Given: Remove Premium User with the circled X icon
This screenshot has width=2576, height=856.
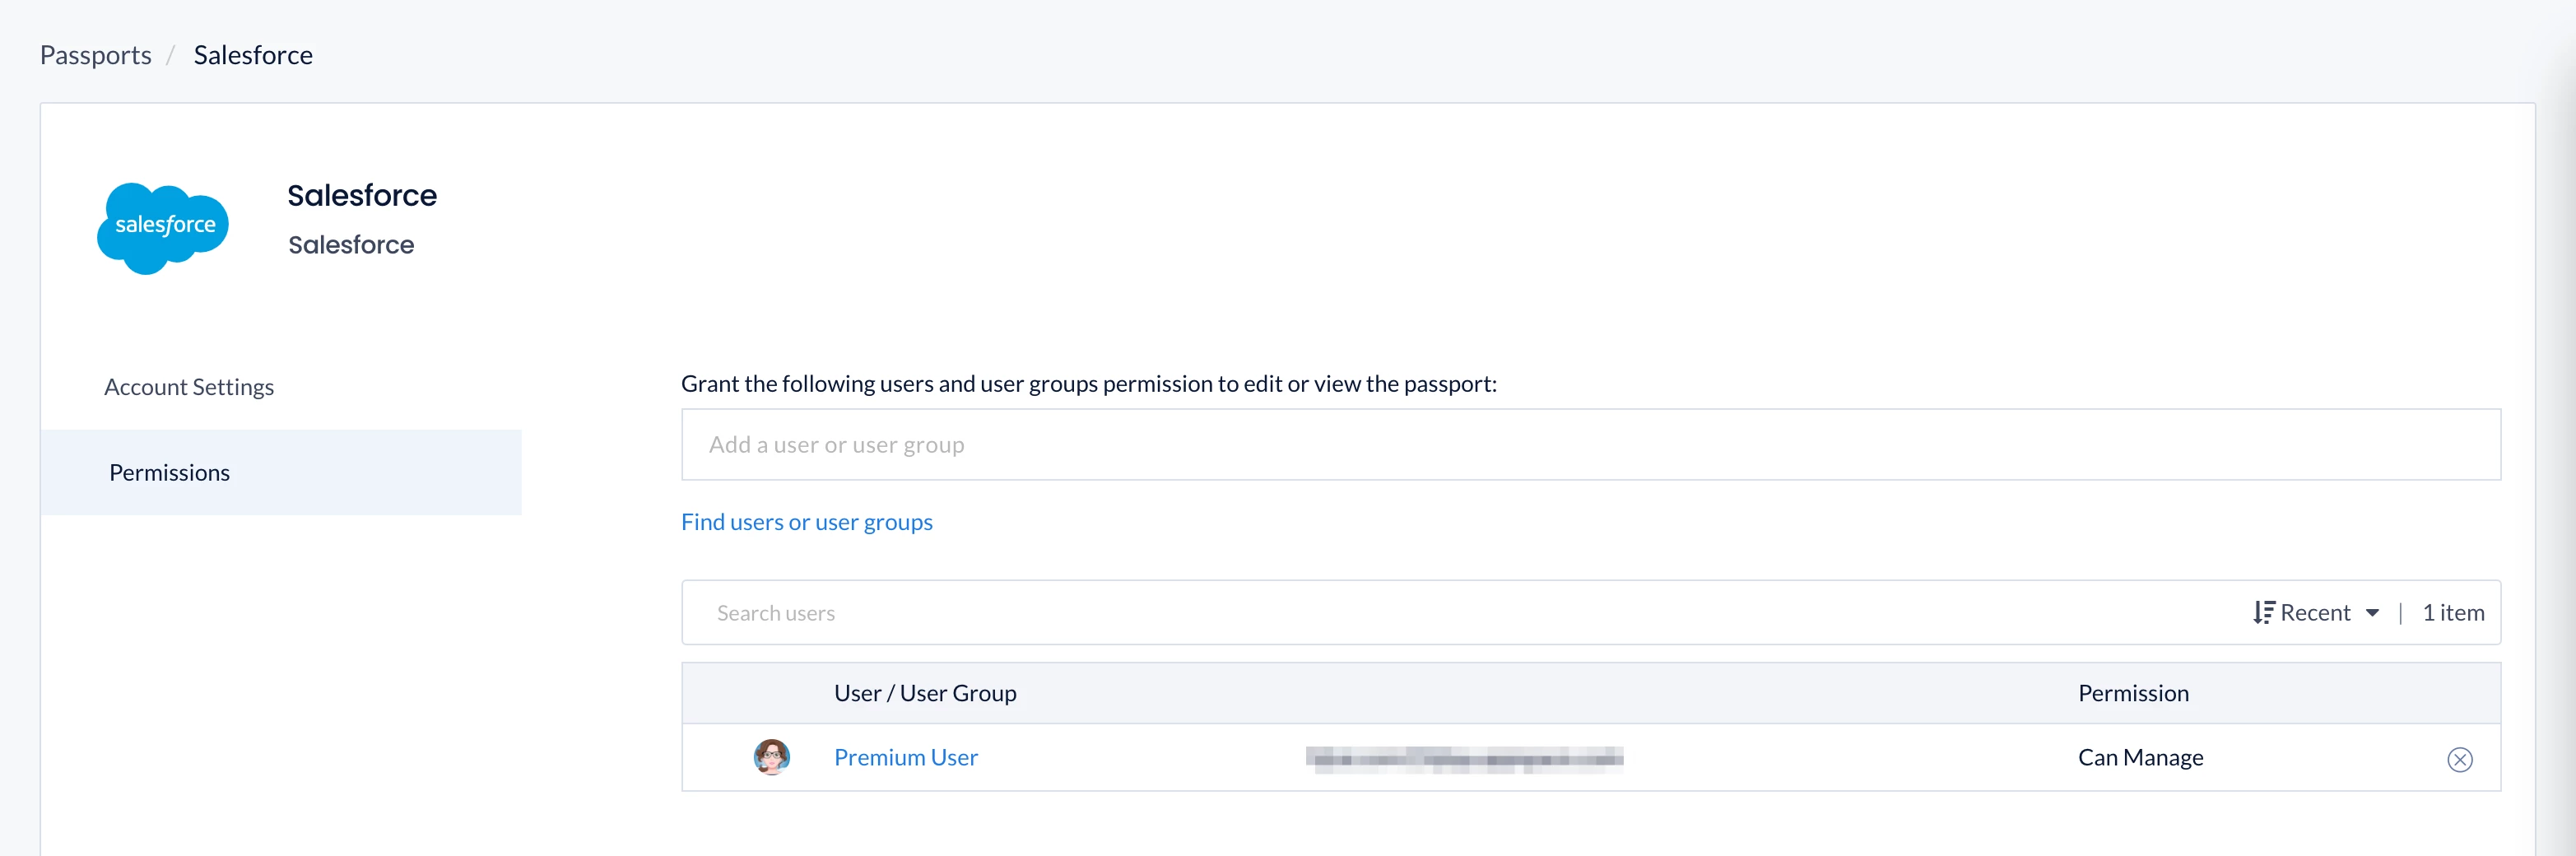Looking at the screenshot, I should tap(2459, 760).
